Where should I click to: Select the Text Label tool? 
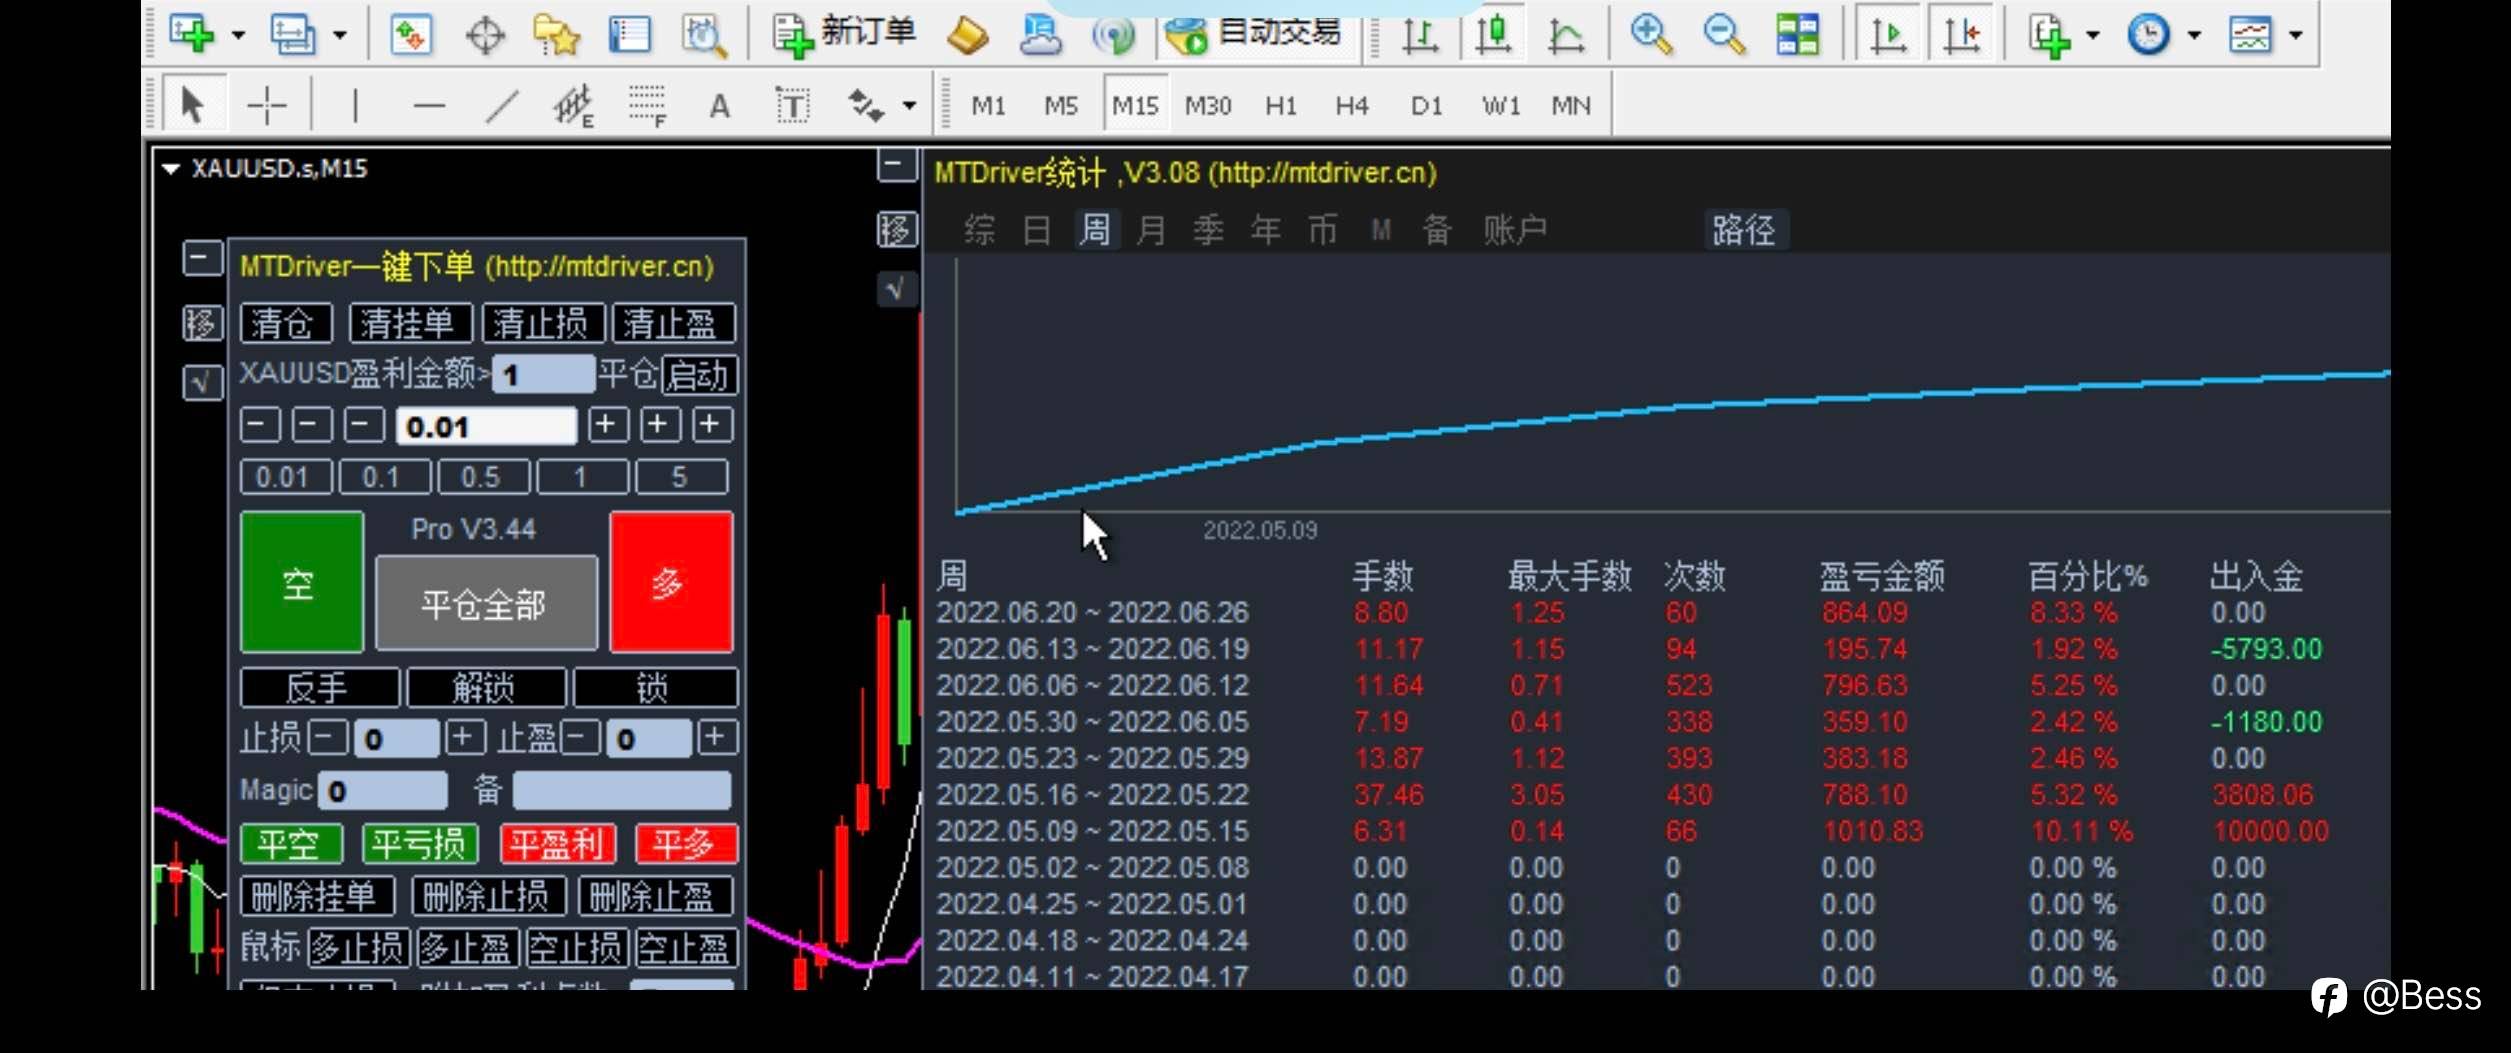tap(792, 105)
